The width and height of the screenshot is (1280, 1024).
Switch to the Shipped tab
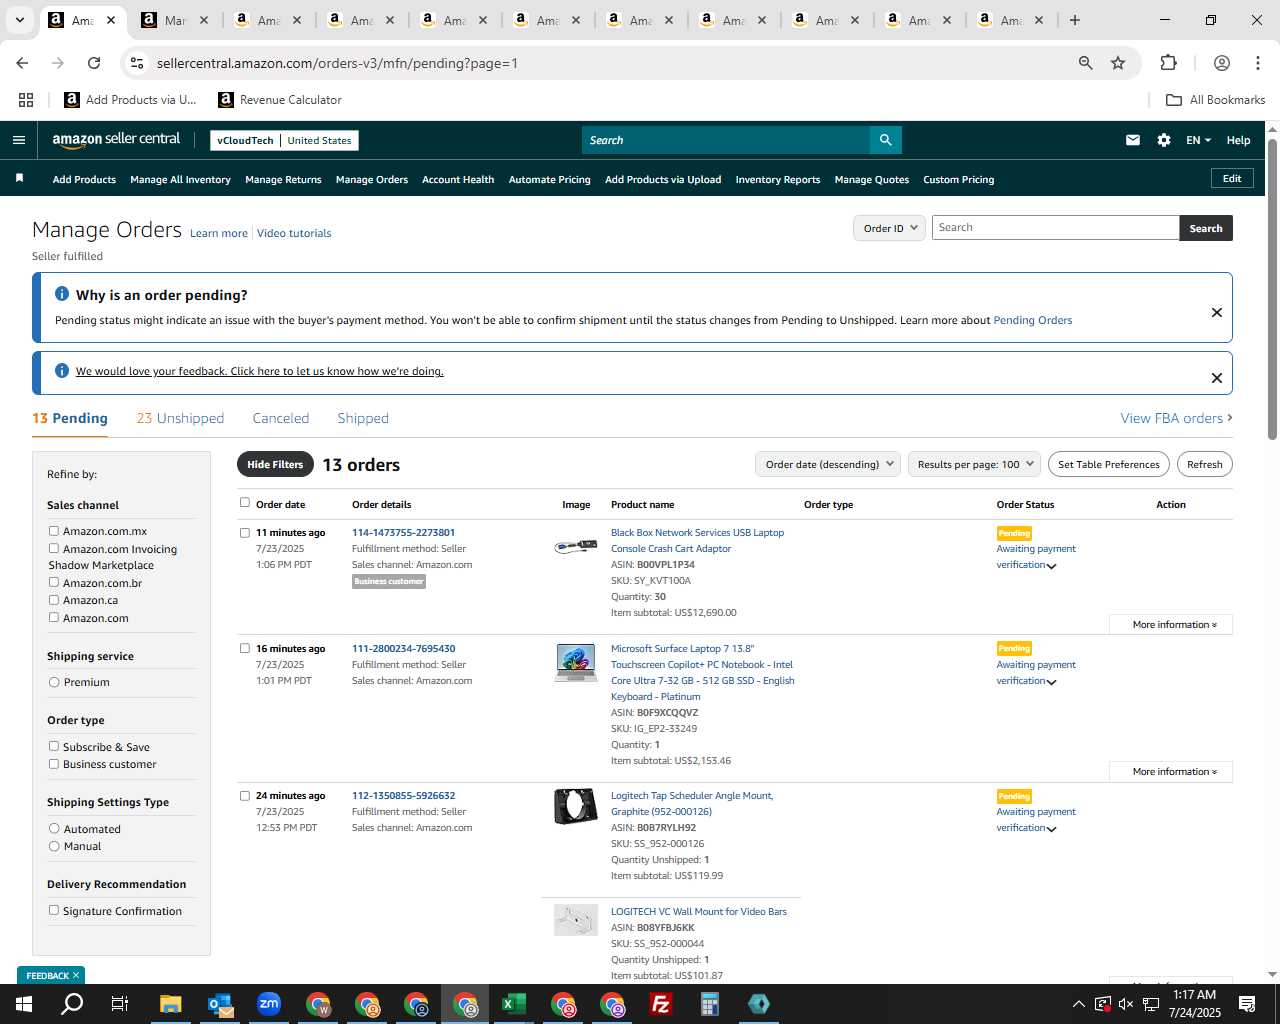pyautogui.click(x=363, y=418)
